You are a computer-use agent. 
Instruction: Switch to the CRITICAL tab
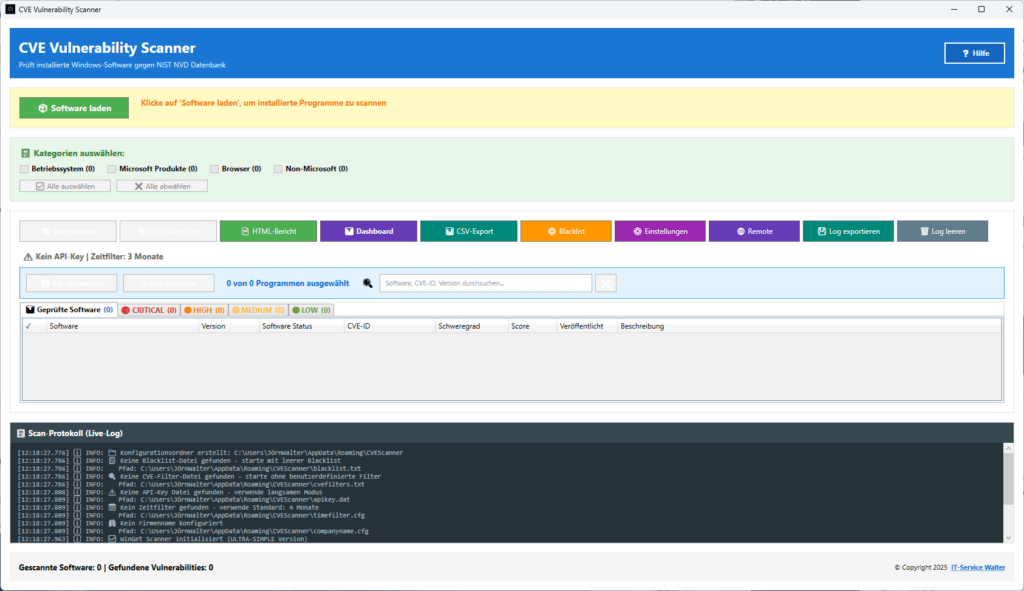(150, 310)
